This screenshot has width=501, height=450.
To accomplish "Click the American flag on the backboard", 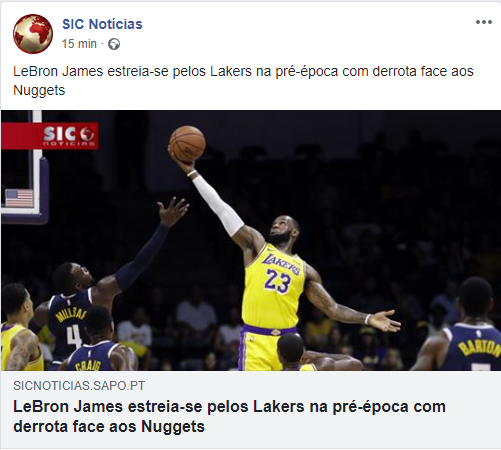I will pos(19,198).
